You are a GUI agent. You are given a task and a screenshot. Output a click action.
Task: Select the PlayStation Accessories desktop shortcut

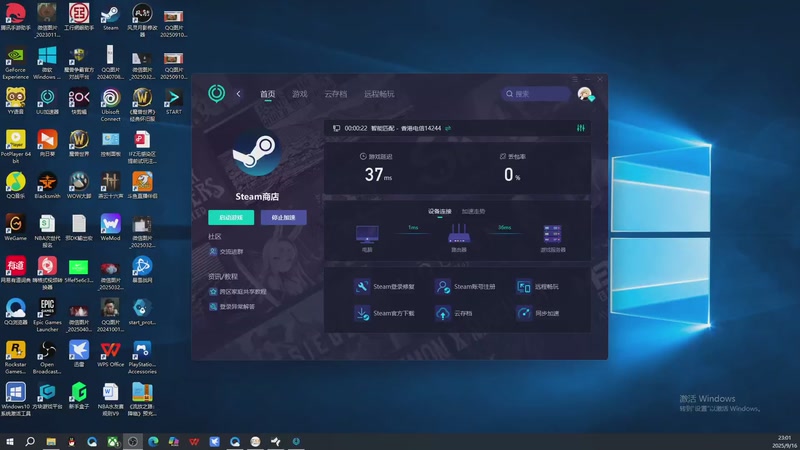click(x=142, y=357)
